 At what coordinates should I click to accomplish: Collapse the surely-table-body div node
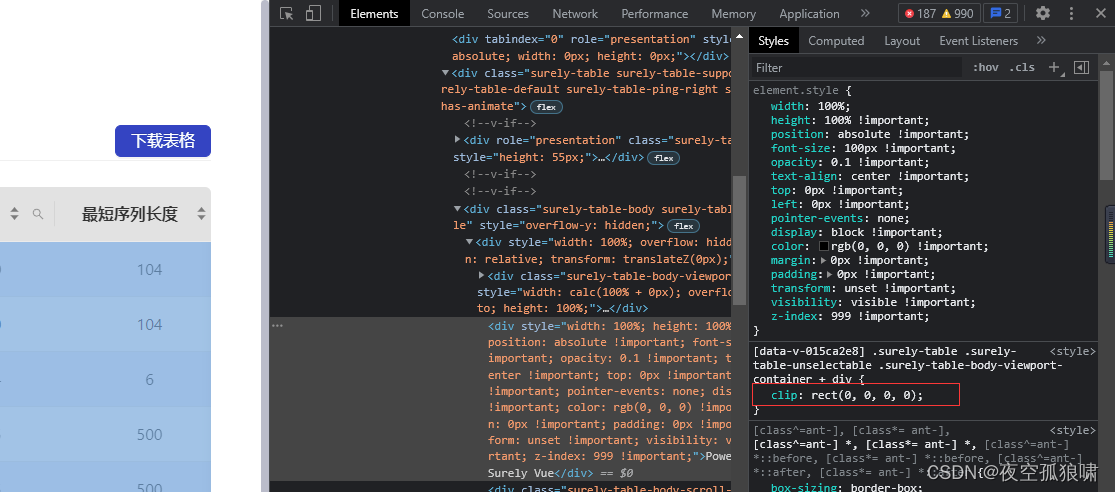point(458,209)
